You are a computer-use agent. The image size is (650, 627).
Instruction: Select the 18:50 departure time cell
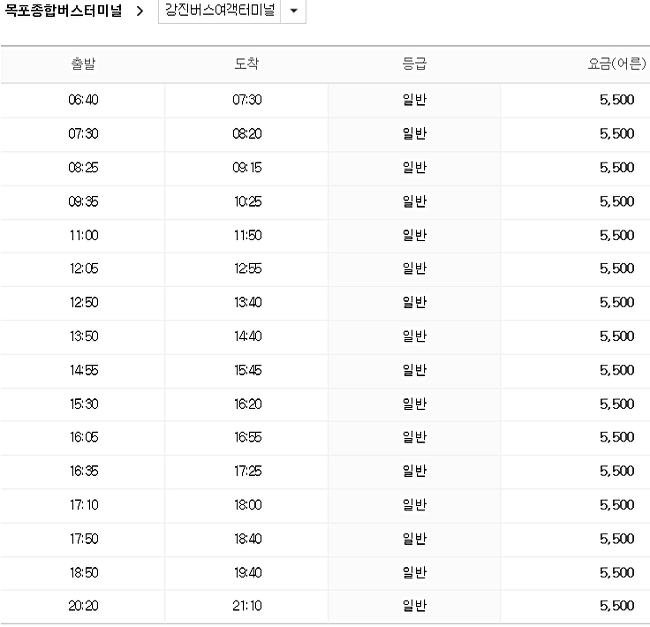coord(84,573)
